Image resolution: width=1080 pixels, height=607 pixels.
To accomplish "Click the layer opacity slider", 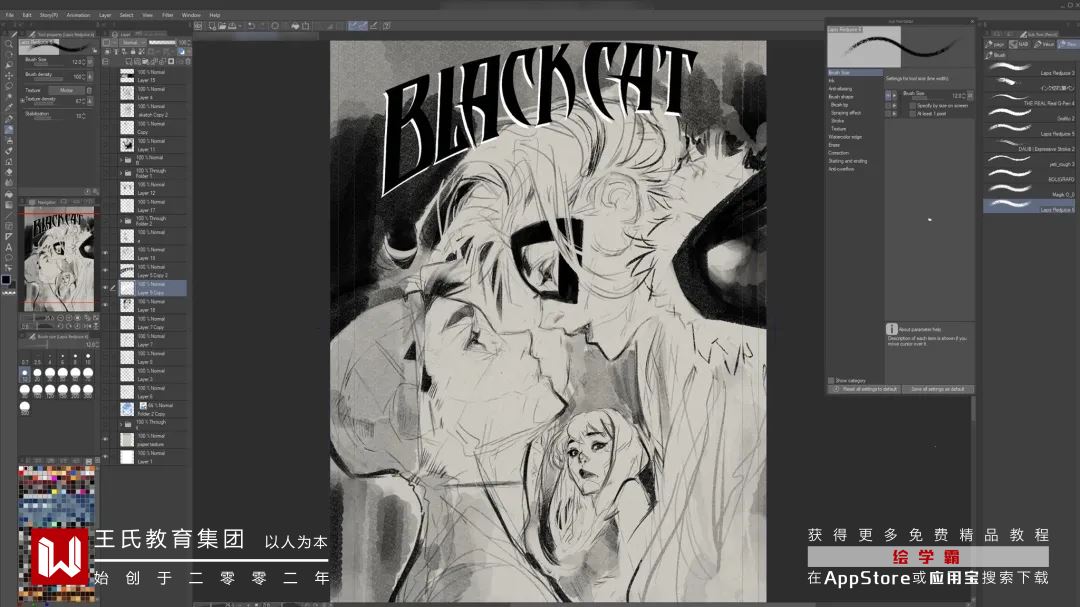I will coord(162,42).
